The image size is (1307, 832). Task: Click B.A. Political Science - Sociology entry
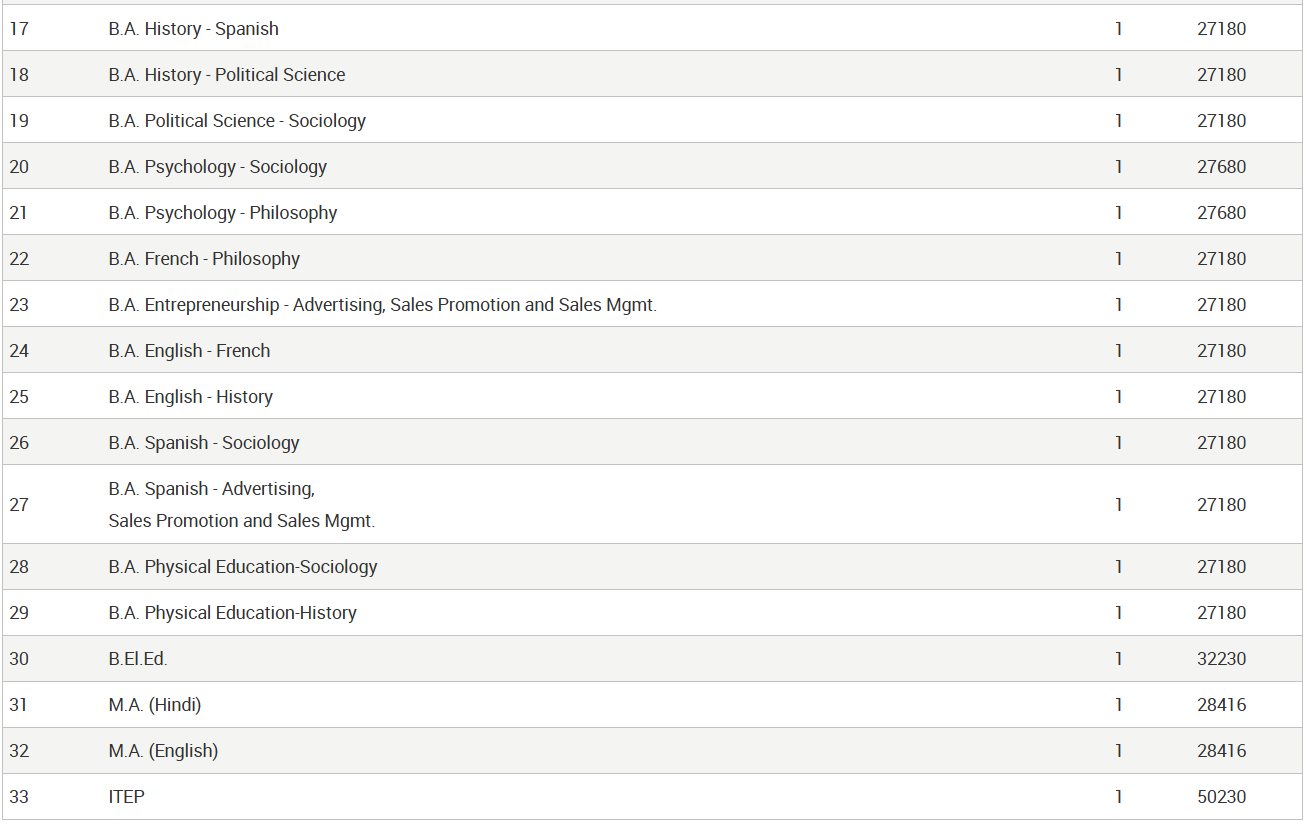[x=237, y=121]
